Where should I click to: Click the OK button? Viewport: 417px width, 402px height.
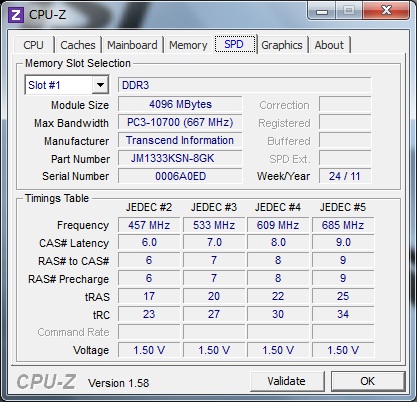[x=368, y=381]
